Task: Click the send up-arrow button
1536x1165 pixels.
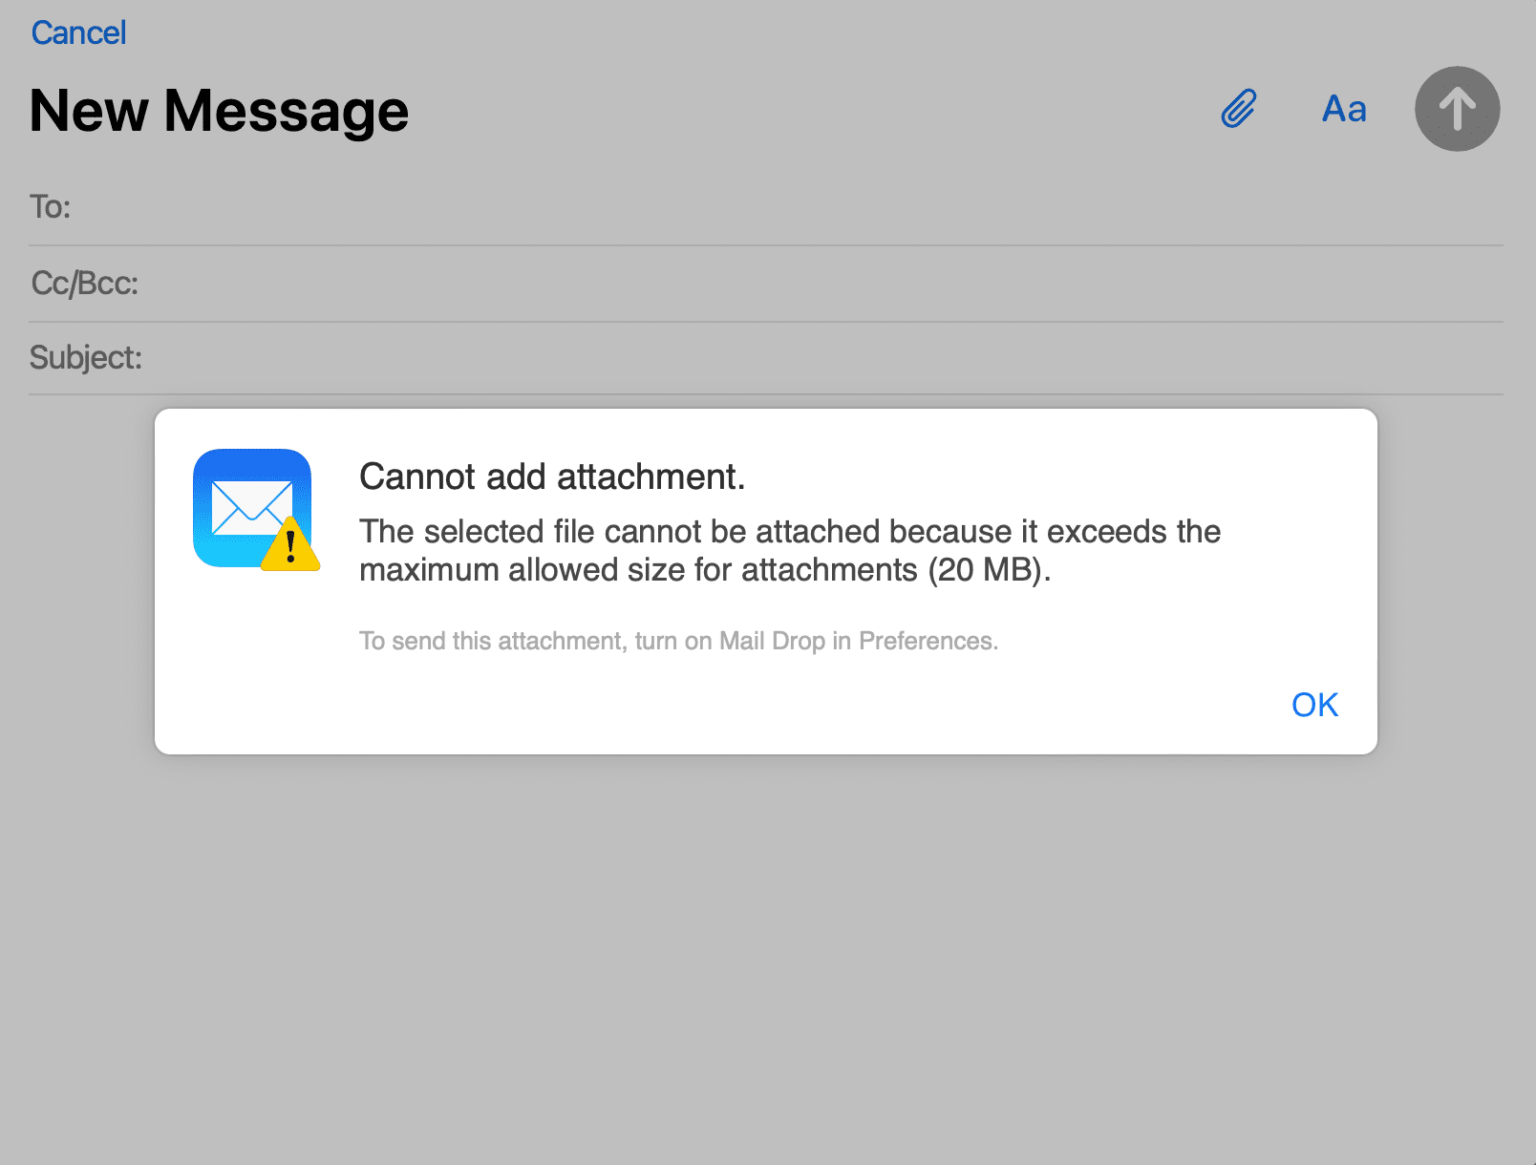Action: pyautogui.click(x=1457, y=109)
